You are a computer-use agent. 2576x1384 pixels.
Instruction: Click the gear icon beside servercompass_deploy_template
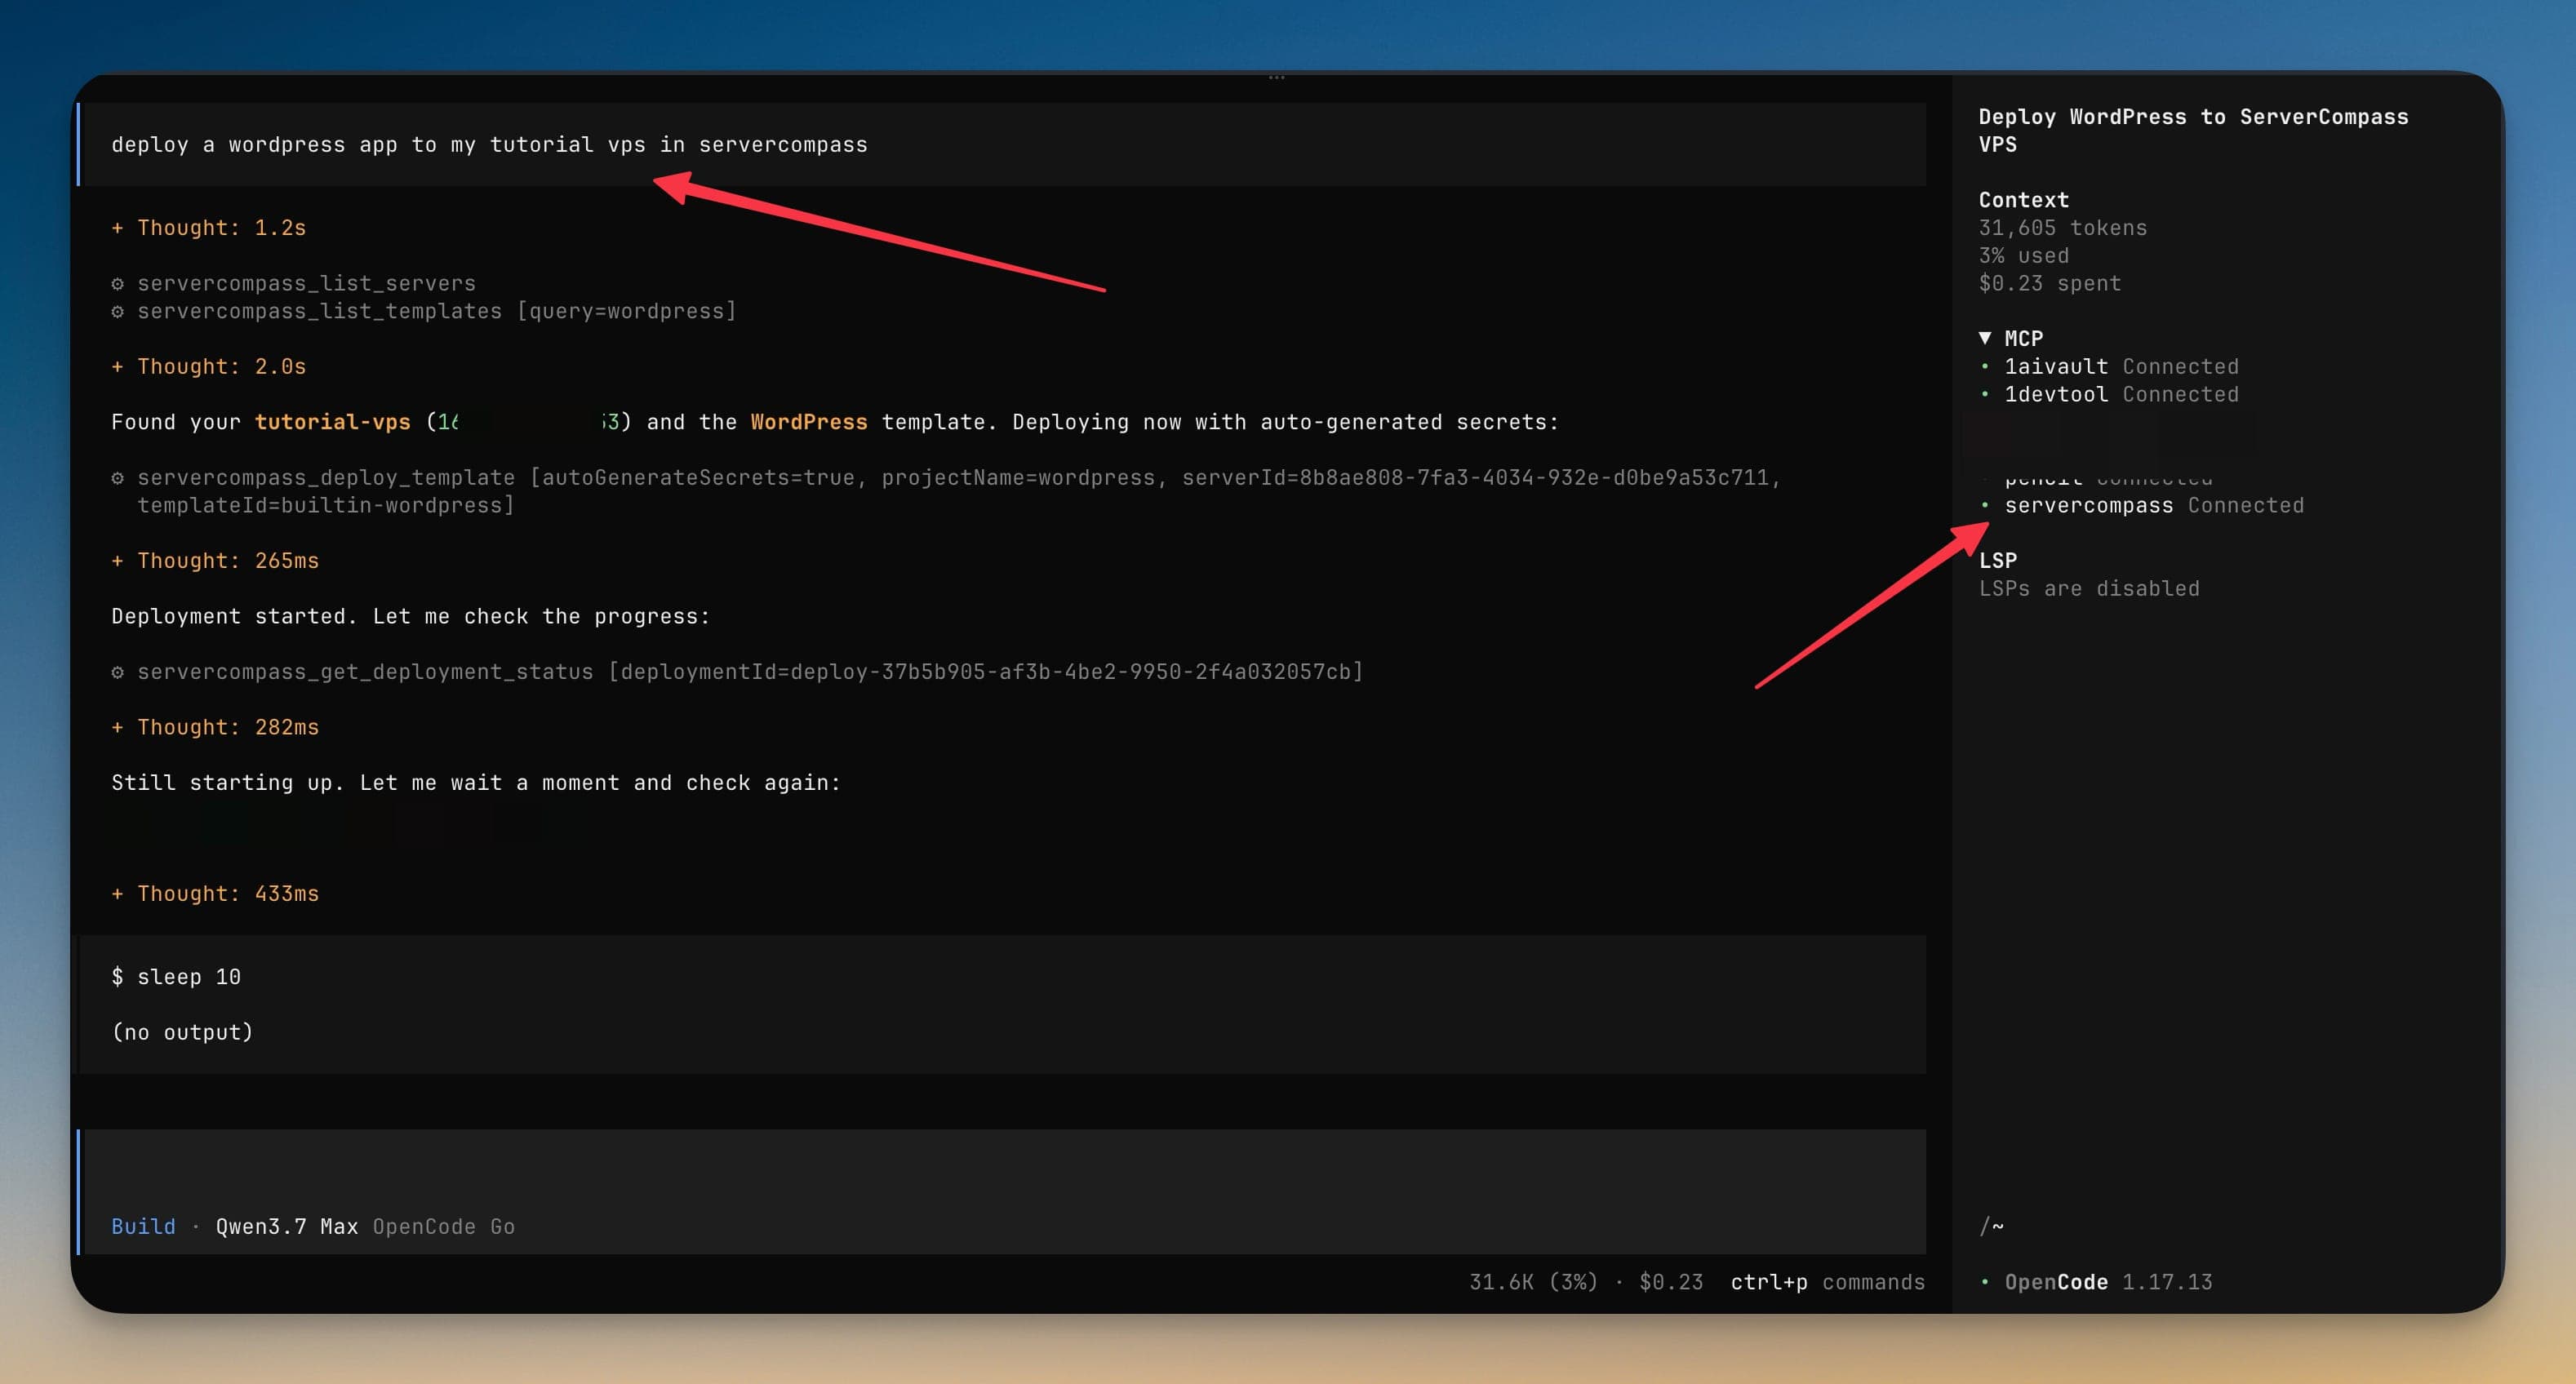pyautogui.click(x=118, y=478)
